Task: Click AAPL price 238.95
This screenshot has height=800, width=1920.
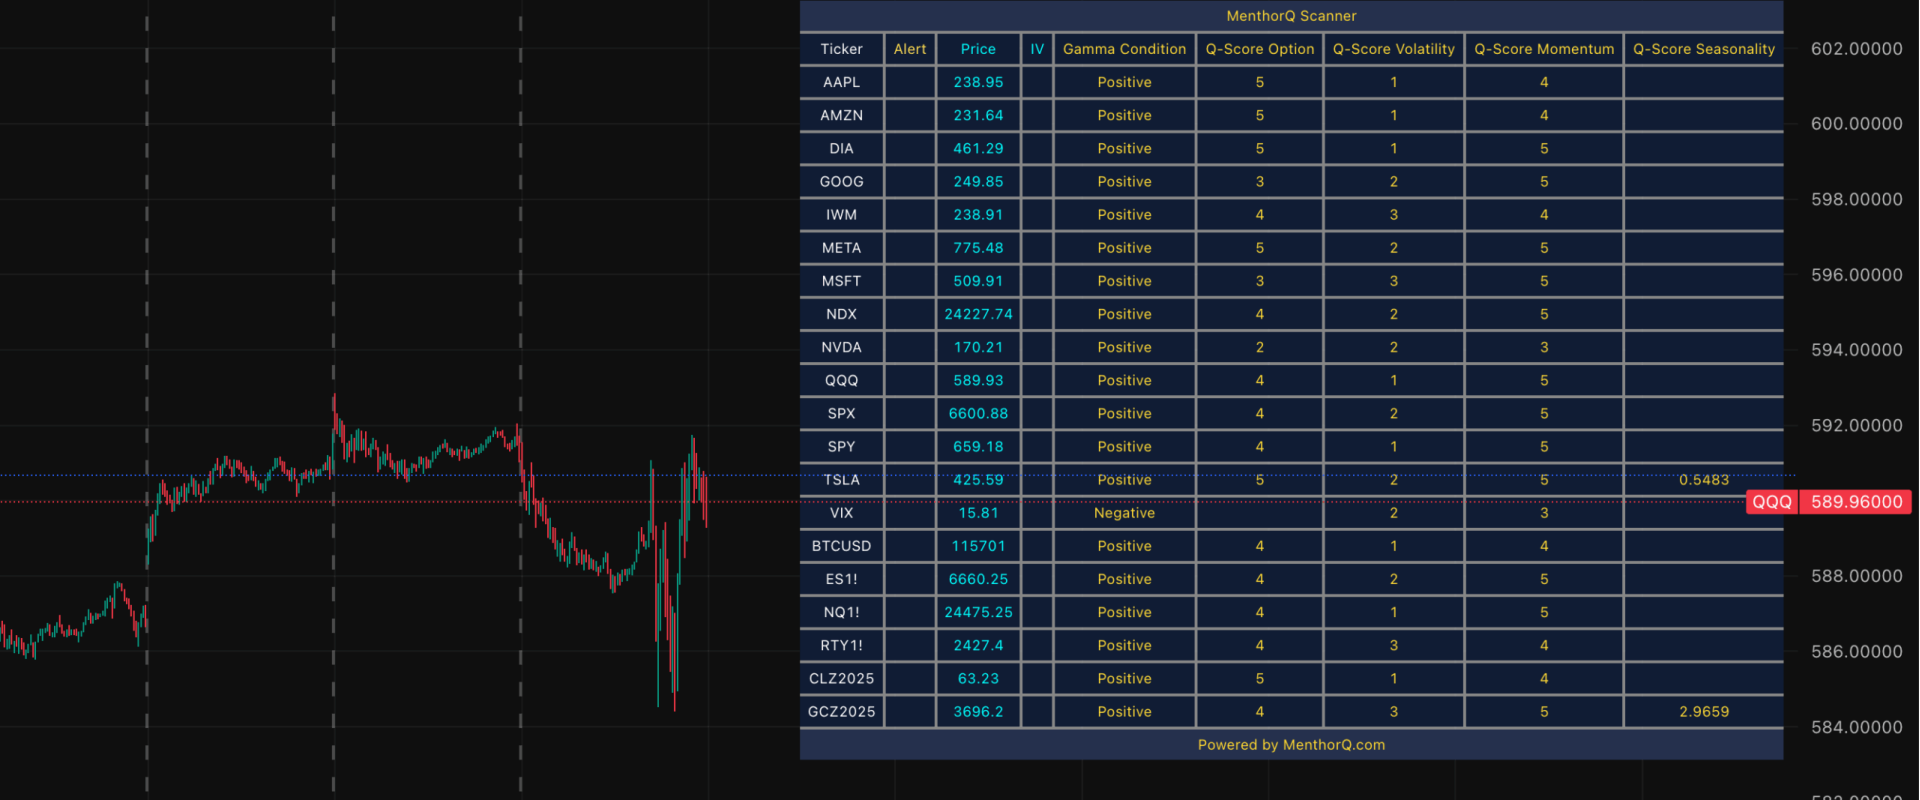Action: 978,82
